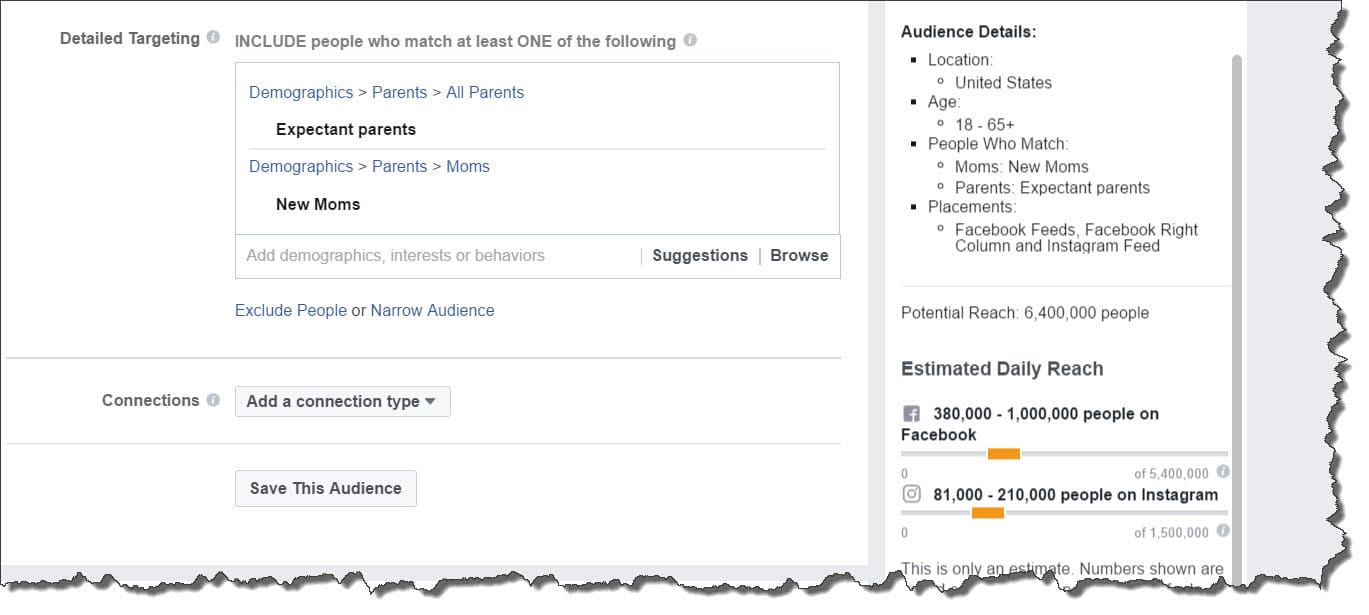
Task: Open Suggestions in targeting field
Action: pos(700,256)
